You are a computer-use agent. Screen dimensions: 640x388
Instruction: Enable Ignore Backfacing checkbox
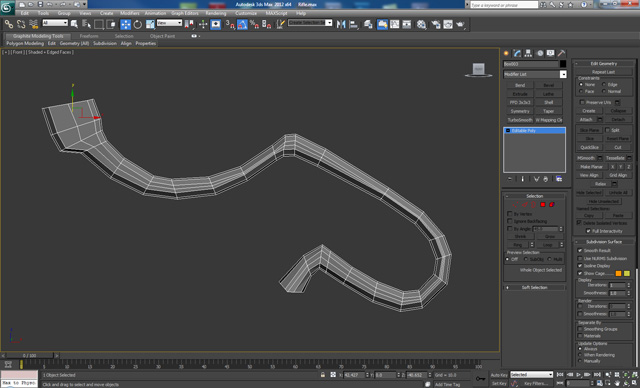point(509,221)
